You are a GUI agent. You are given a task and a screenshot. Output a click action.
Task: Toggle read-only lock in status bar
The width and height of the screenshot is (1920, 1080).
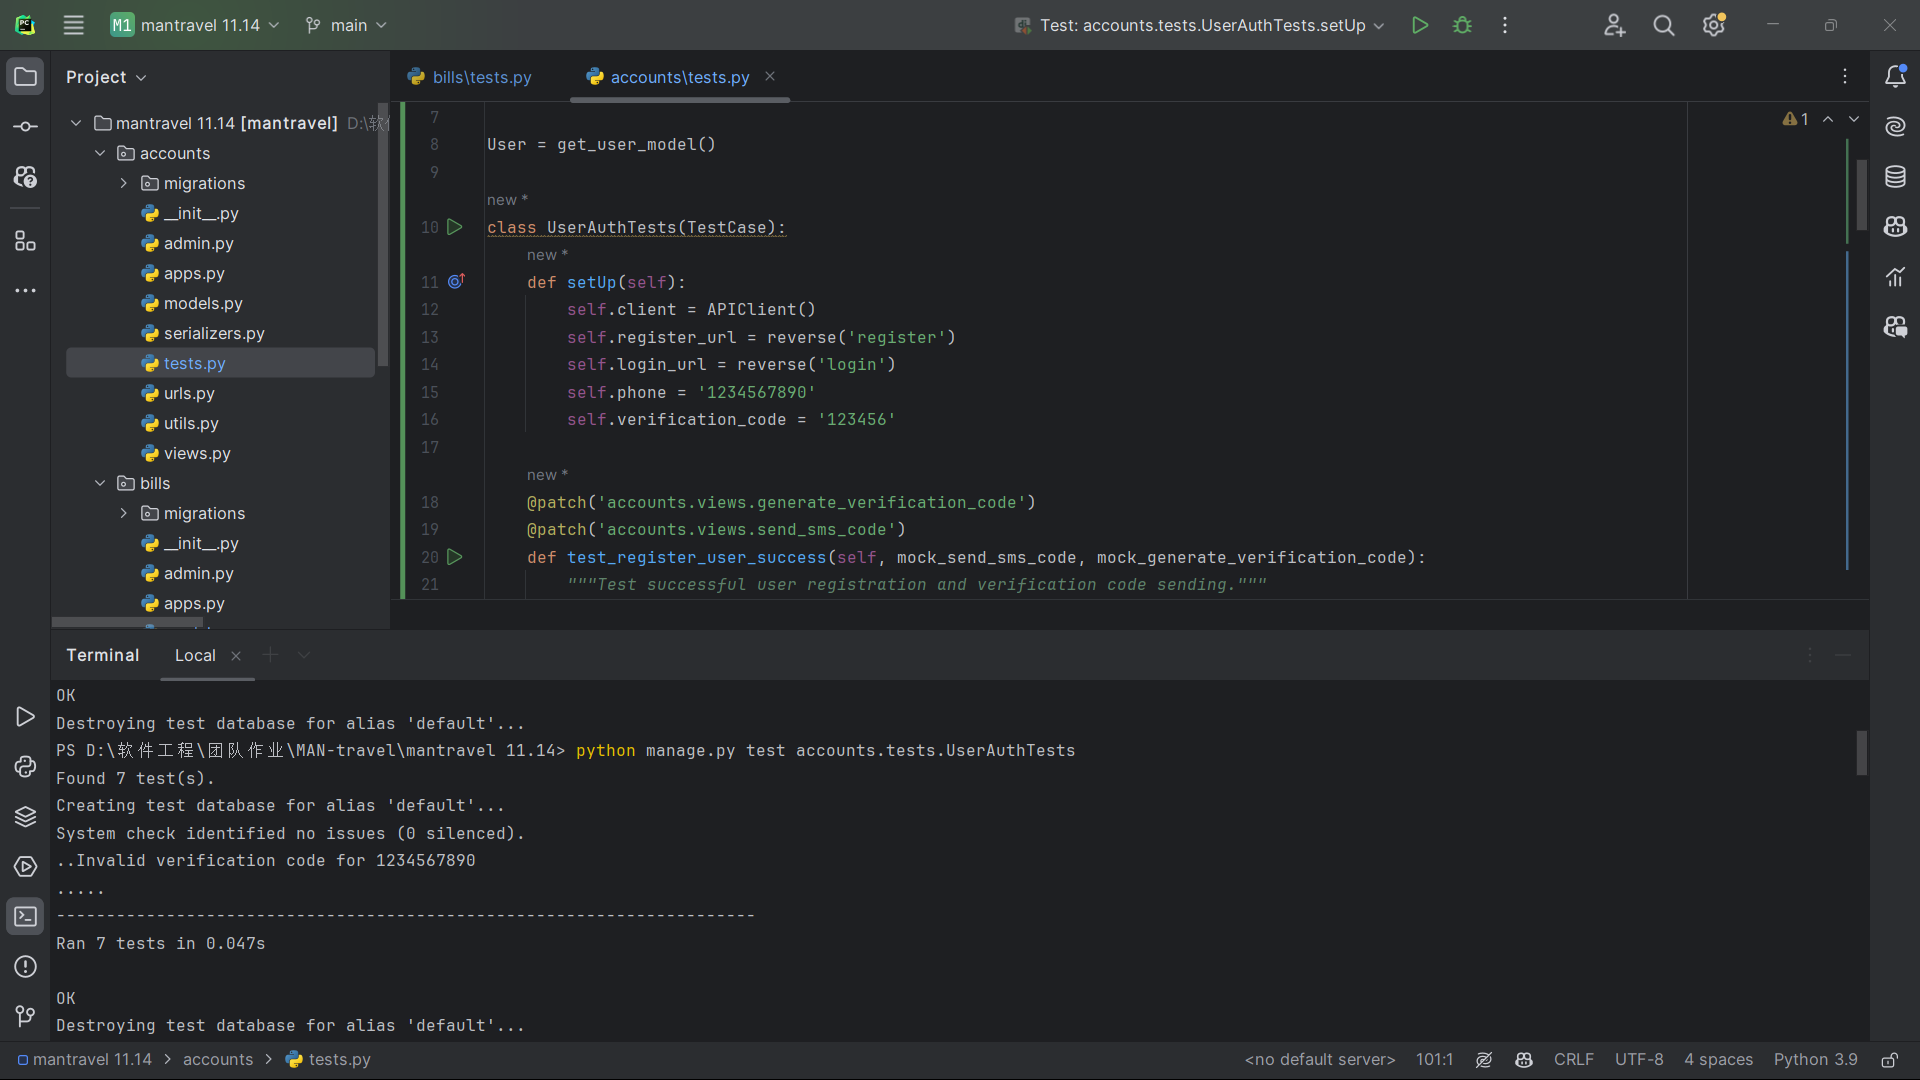(x=1889, y=1060)
